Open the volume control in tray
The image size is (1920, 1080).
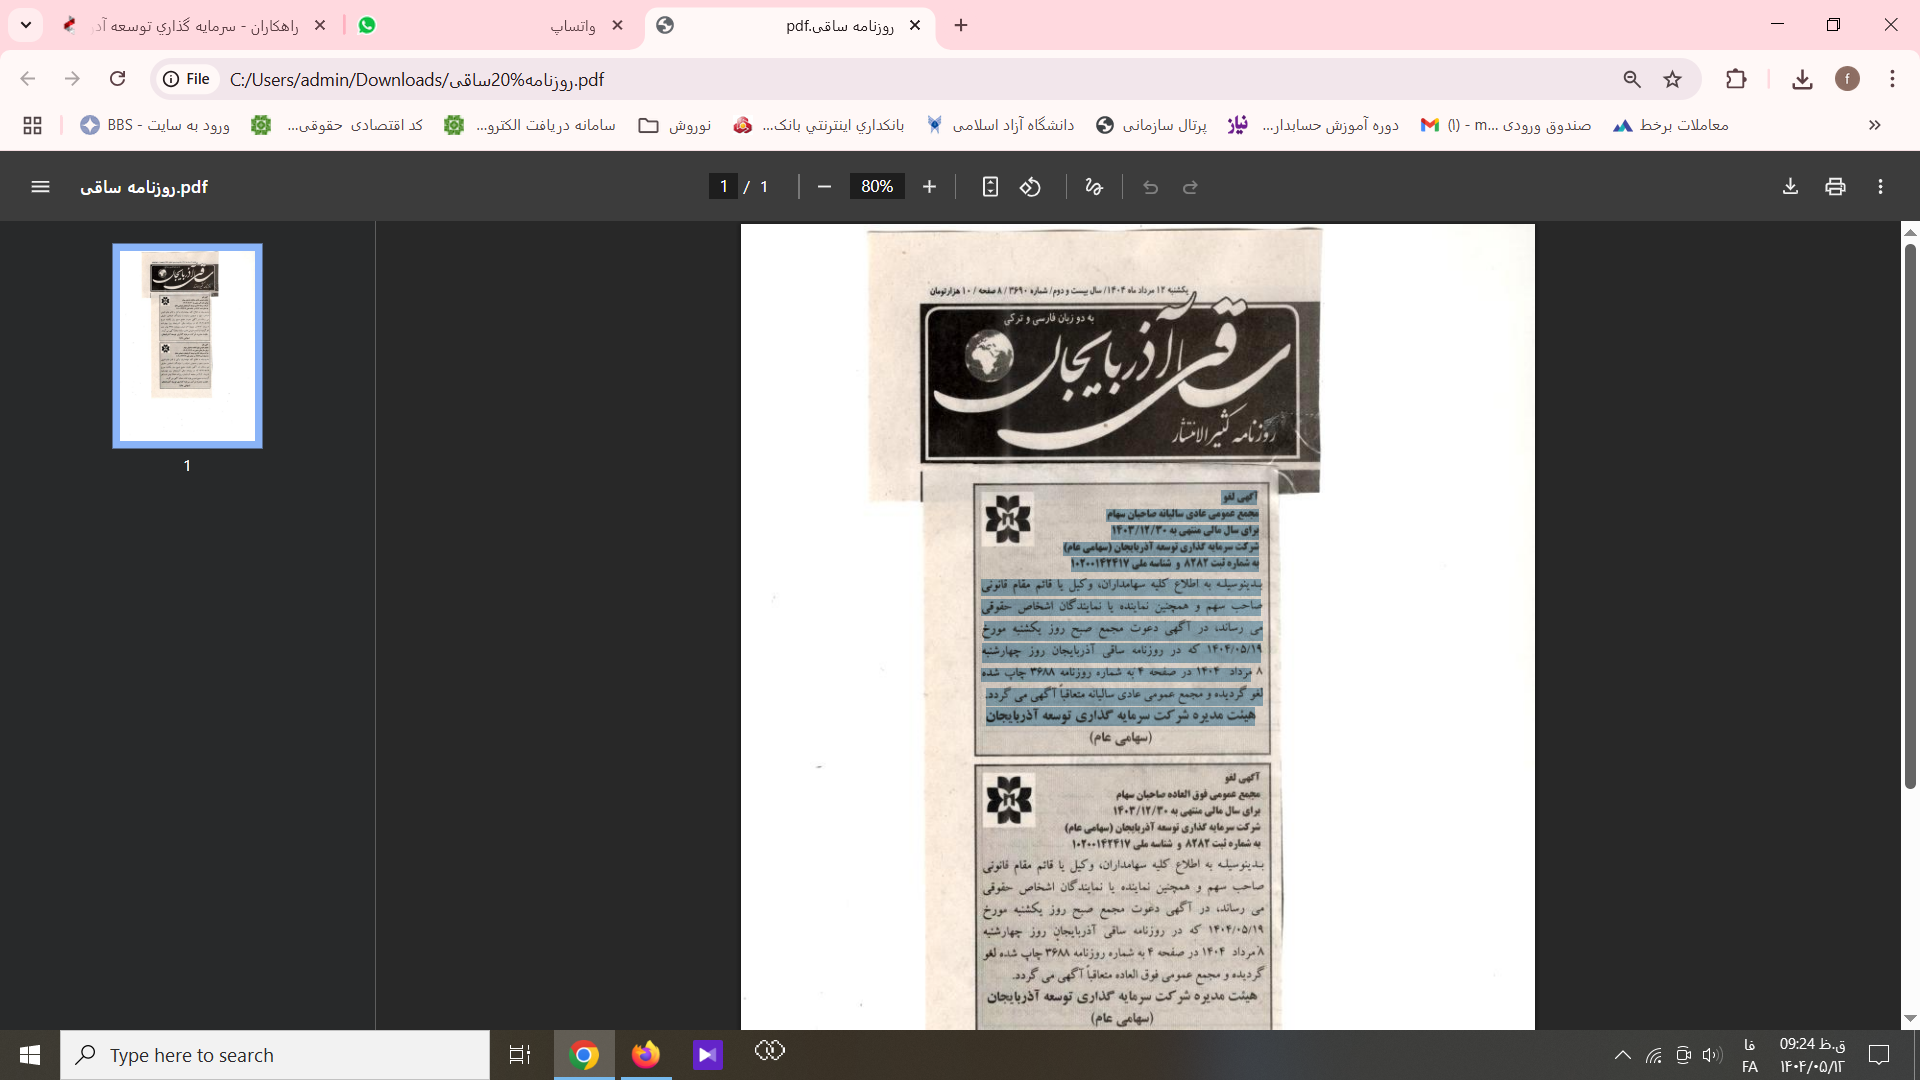[x=1712, y=1055]
